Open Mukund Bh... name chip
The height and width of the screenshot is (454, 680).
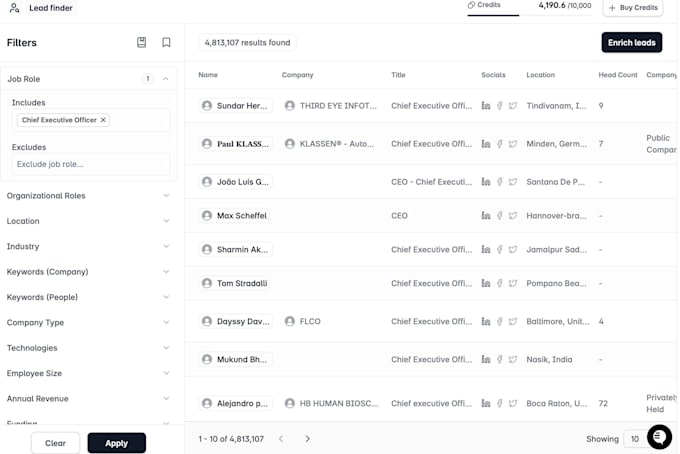[236, 360]
